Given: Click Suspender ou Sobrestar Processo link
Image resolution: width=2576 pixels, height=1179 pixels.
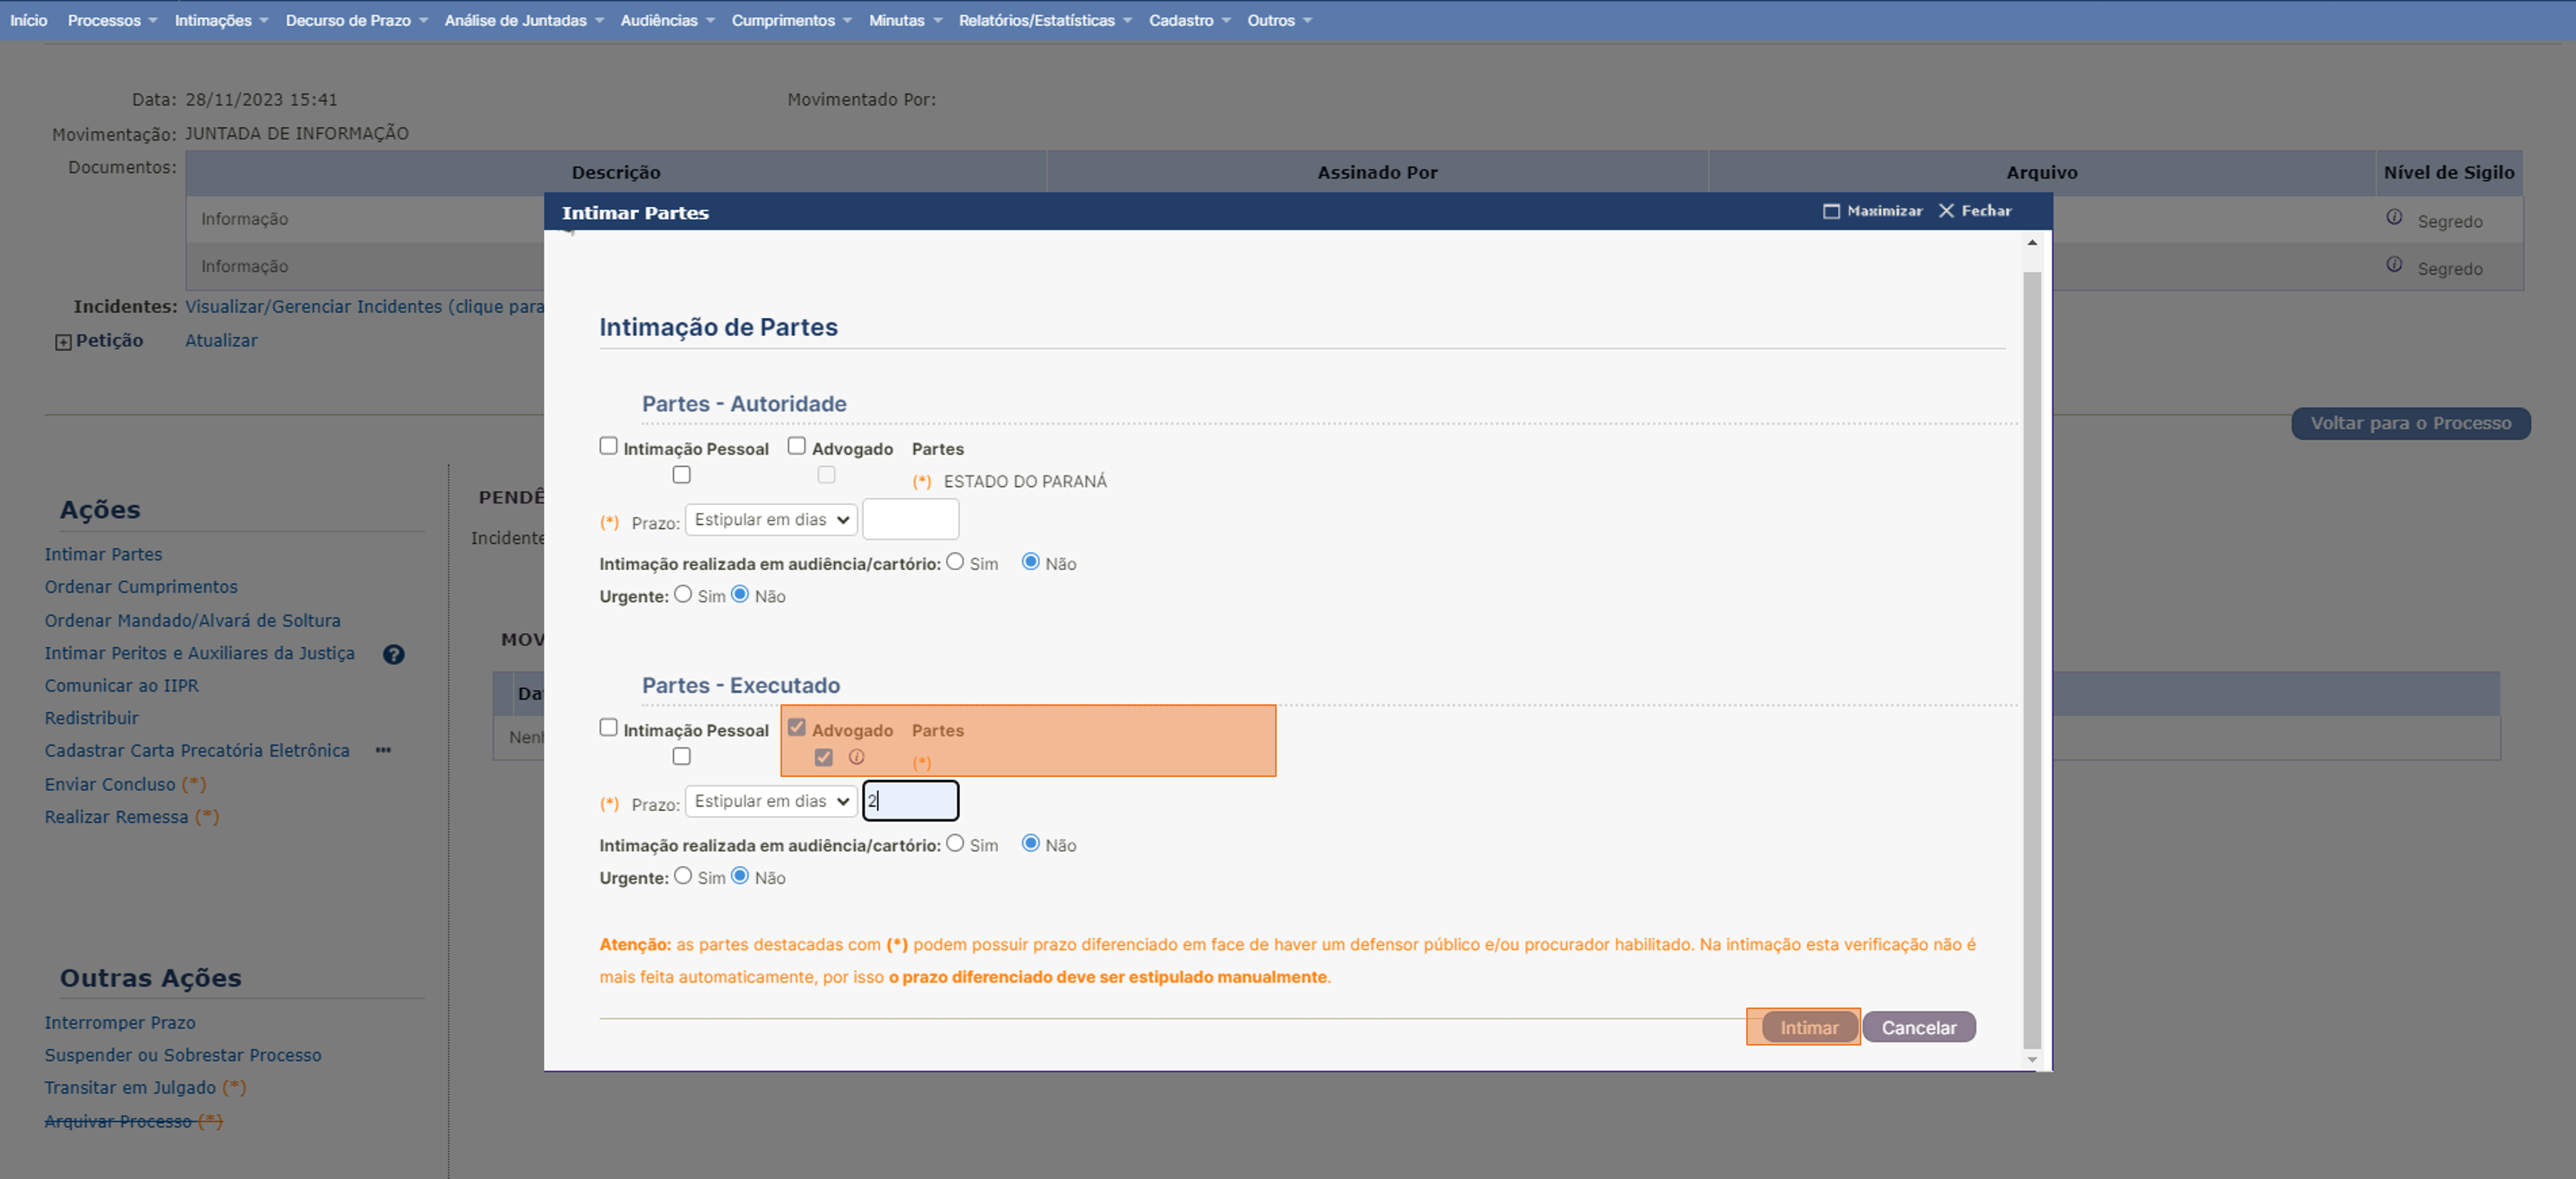Looking at the screenshot, I should 183,1055.
